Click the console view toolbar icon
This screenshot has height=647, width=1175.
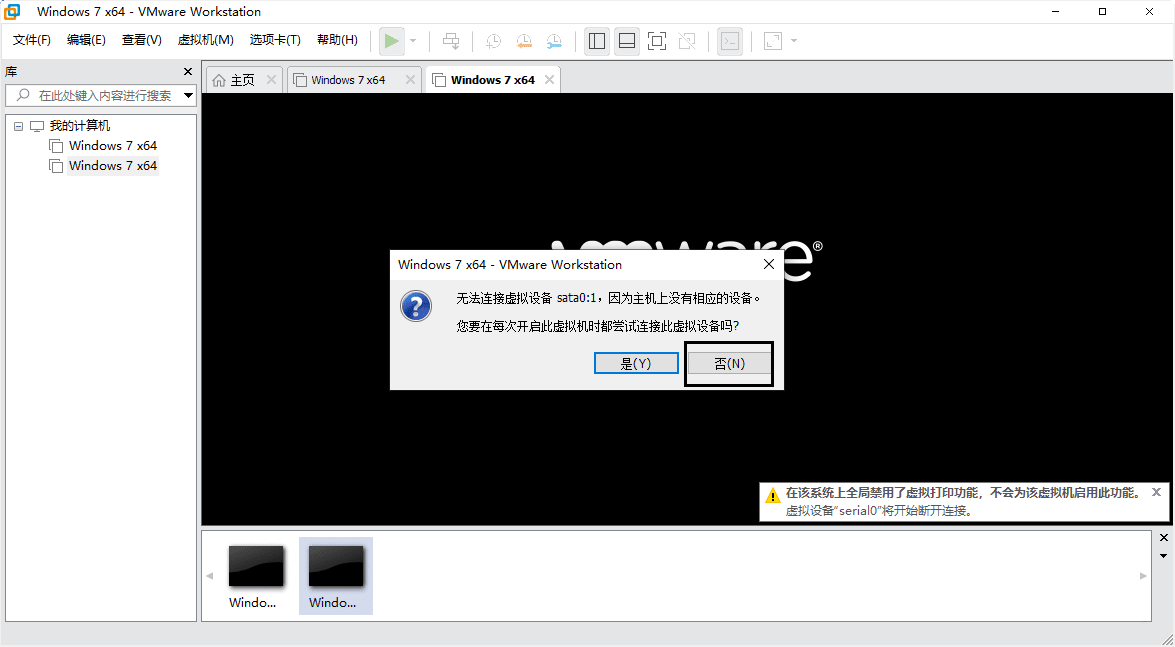(730, 41)
